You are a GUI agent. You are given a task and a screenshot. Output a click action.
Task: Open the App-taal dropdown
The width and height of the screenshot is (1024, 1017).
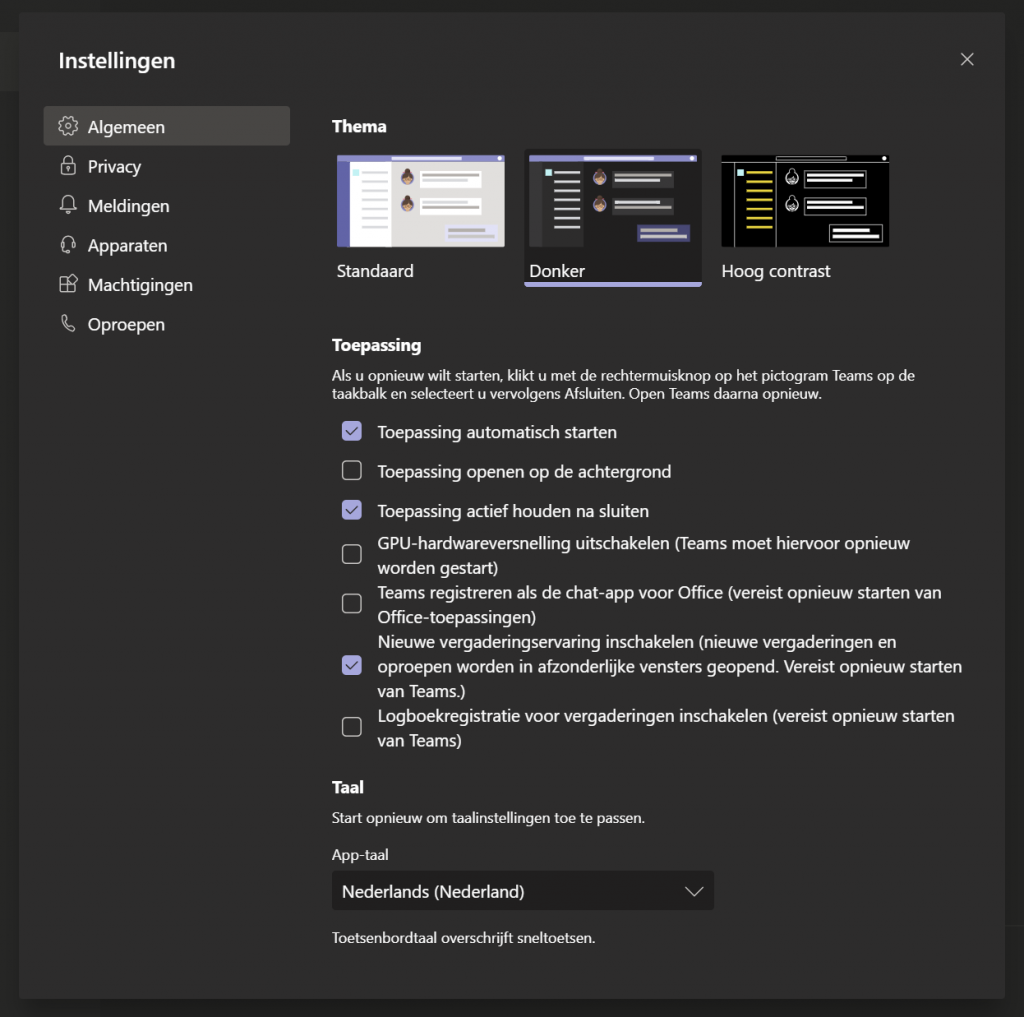522,891
